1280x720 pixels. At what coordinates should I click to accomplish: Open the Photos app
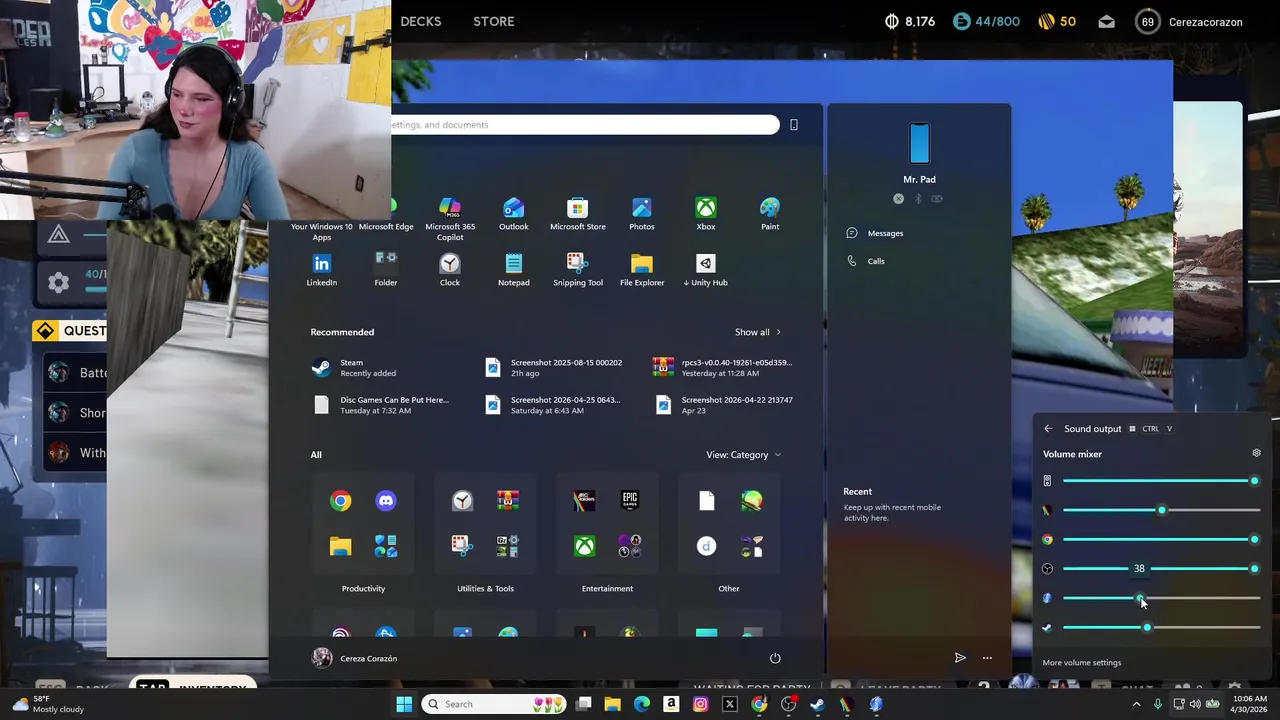coord(642,214)
